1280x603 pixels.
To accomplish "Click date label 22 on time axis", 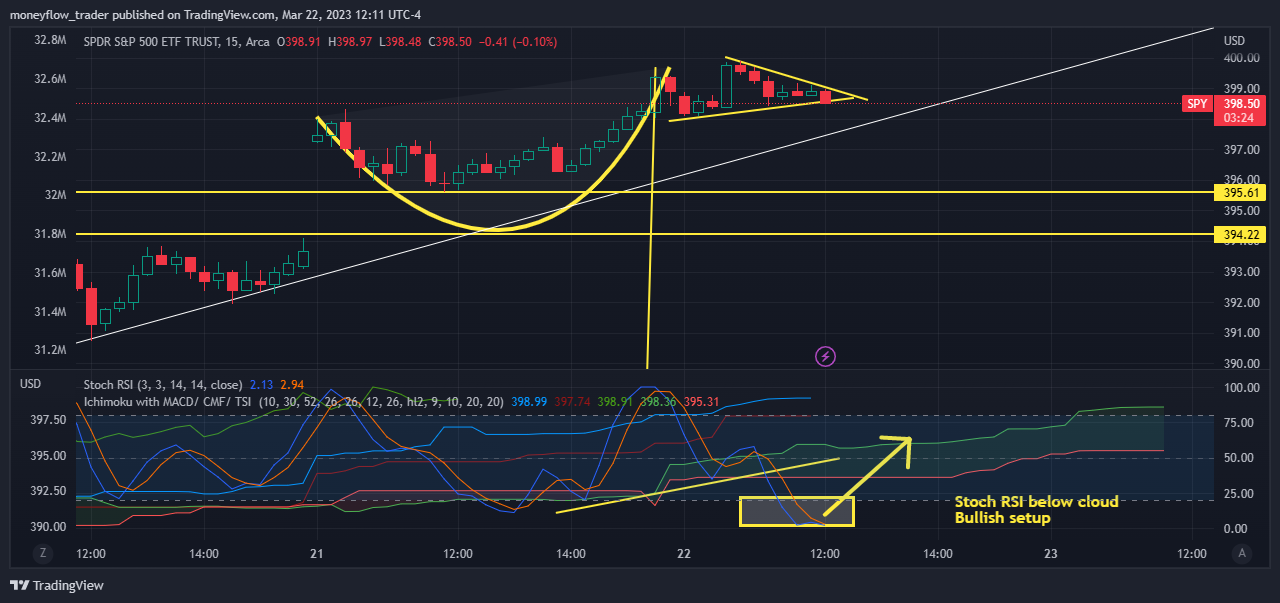I will pyautogui.click(x=684, y=552).
